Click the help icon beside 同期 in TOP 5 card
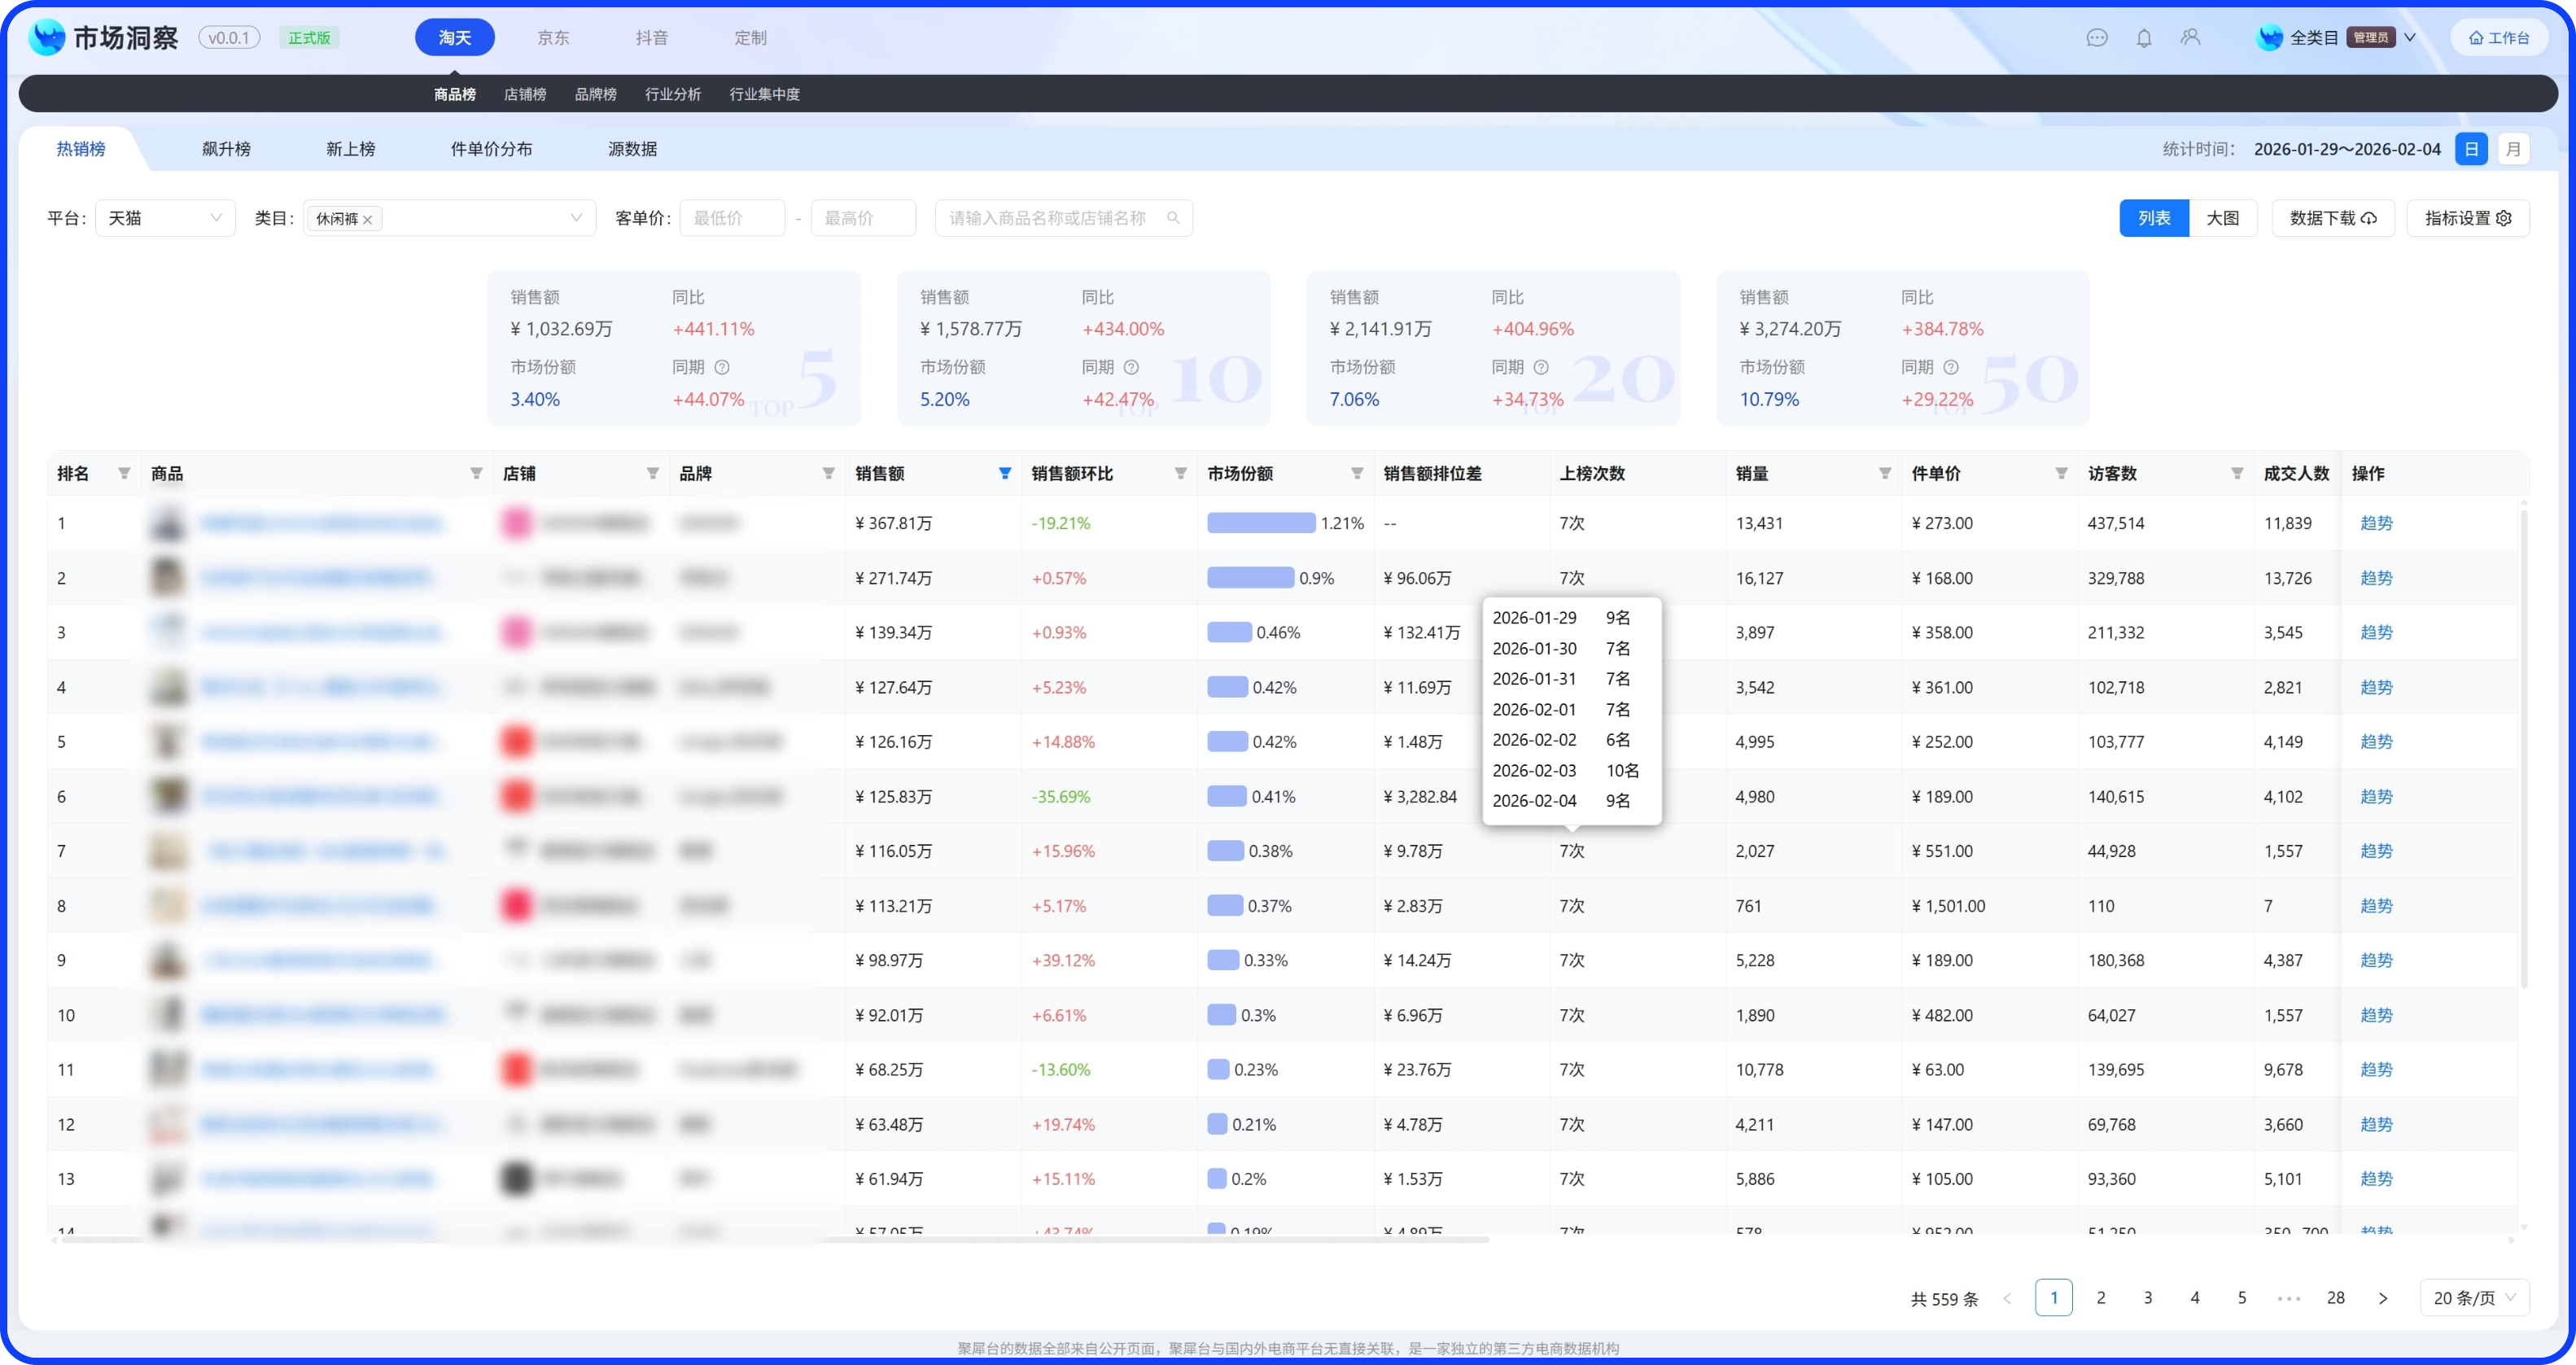 pyautogui.click(x=722, y=367)
